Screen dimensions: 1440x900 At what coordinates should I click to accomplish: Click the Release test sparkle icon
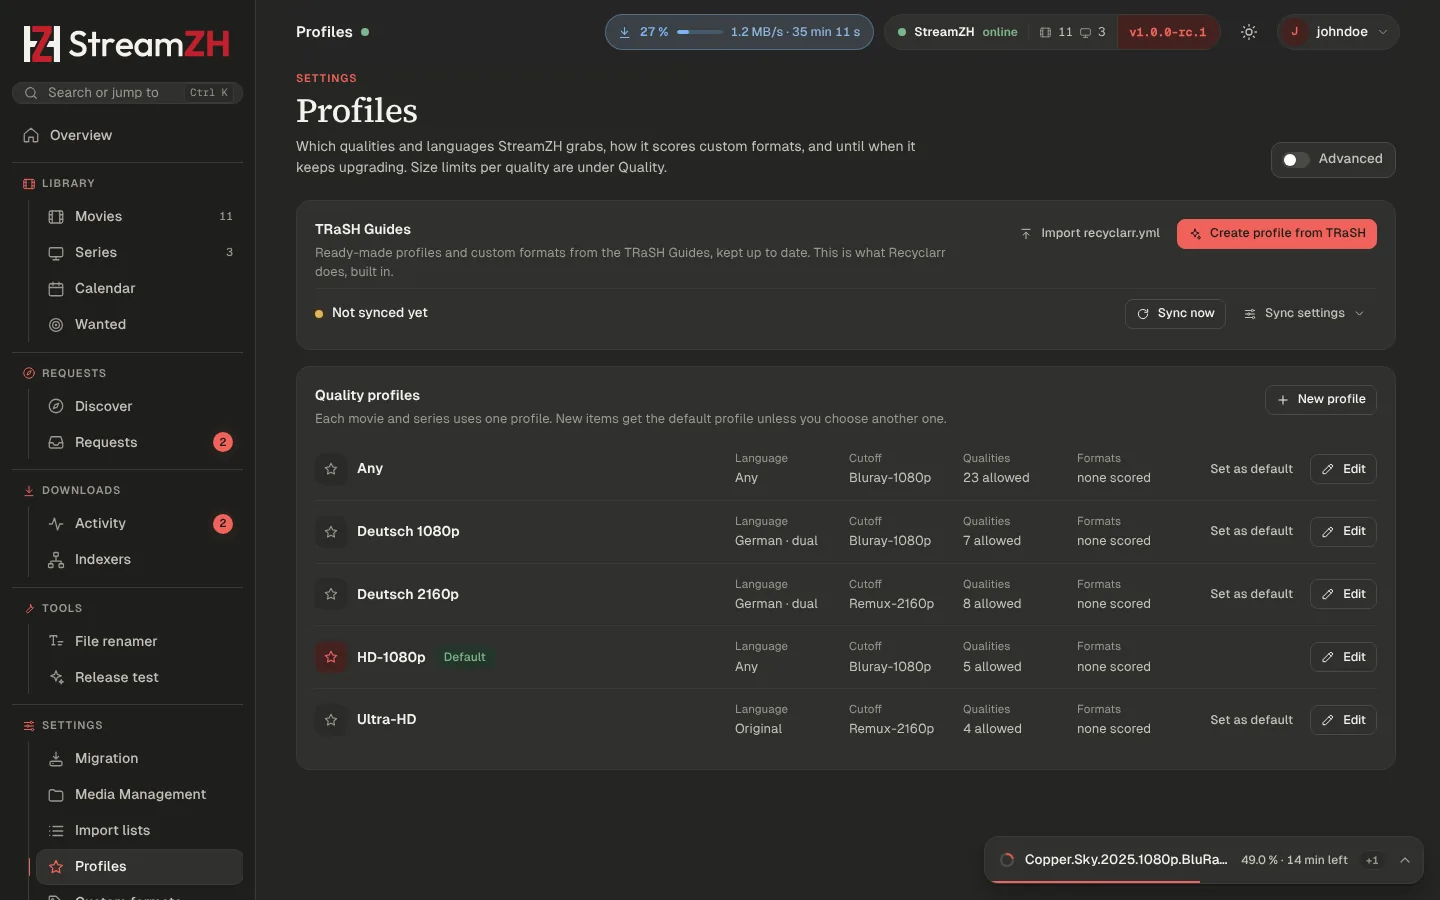point(56,678)
